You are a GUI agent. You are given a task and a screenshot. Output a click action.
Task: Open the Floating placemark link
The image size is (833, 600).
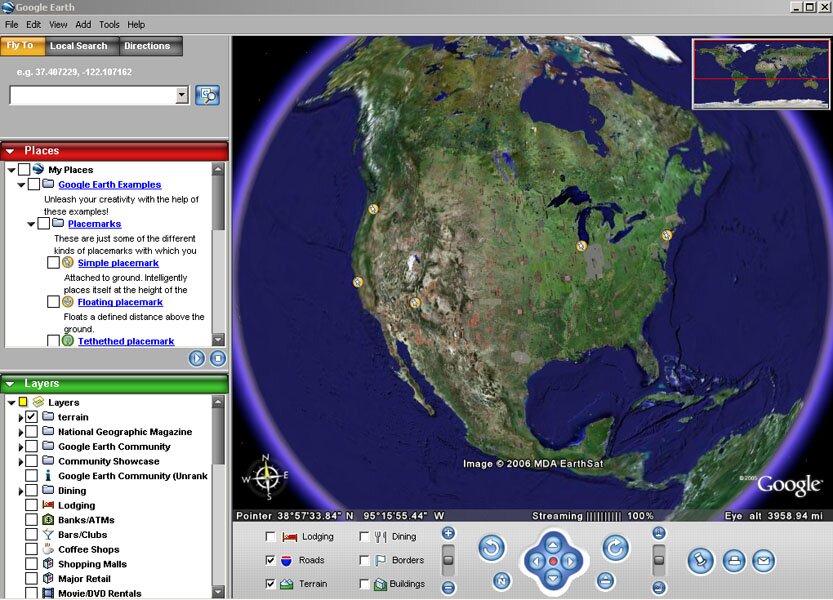(120, 302)
